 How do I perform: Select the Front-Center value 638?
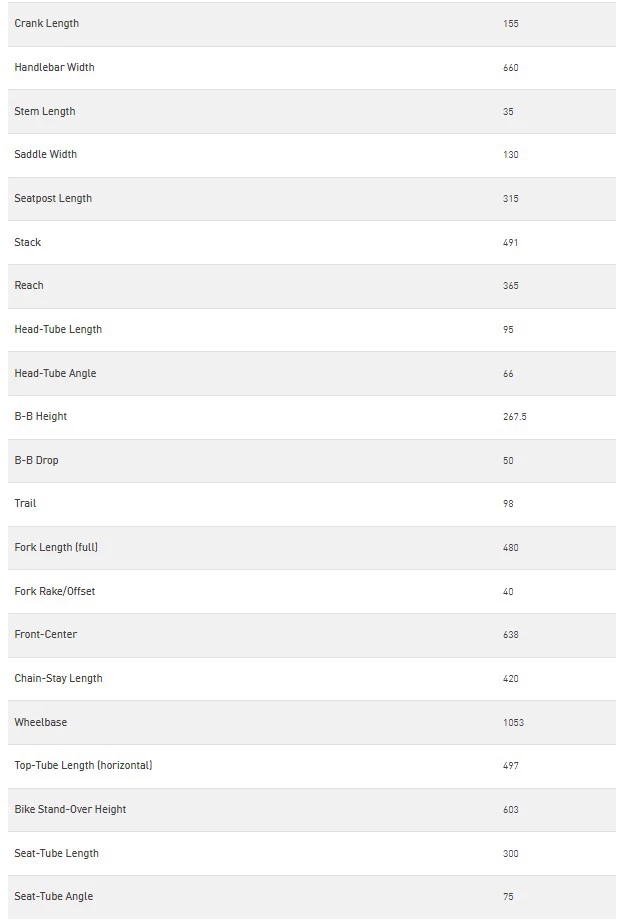pyautogui.click(x=511, y=635)
